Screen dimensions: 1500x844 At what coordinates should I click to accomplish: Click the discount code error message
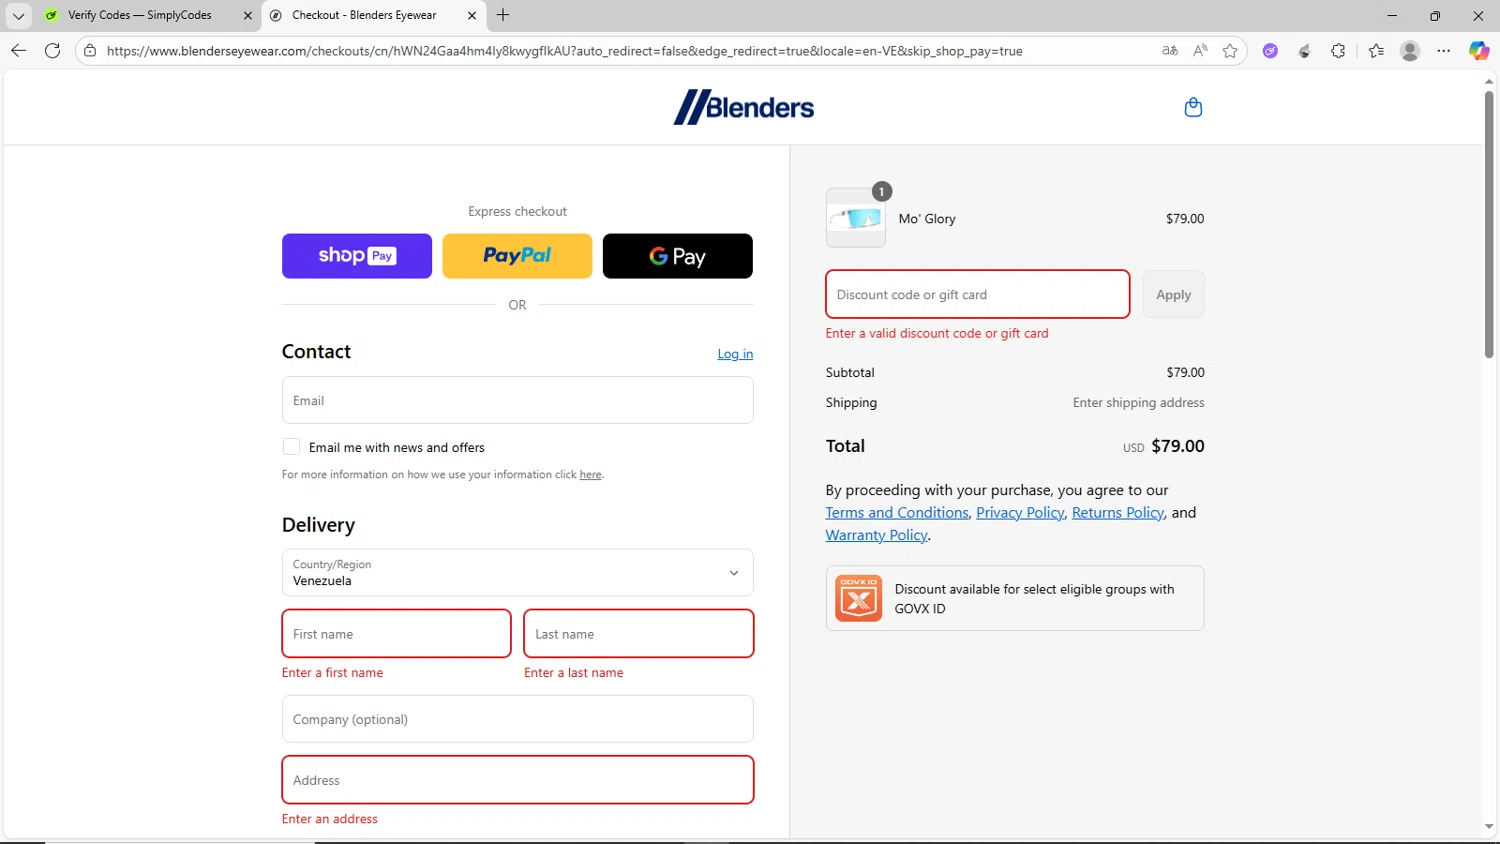(937, 333)
